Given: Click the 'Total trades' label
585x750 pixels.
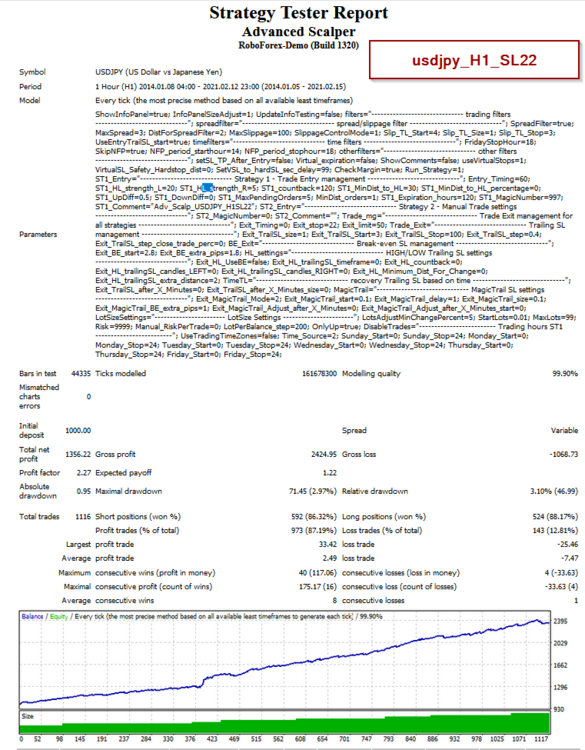Looking at the screenshot, I should click(x=39, y=517).
